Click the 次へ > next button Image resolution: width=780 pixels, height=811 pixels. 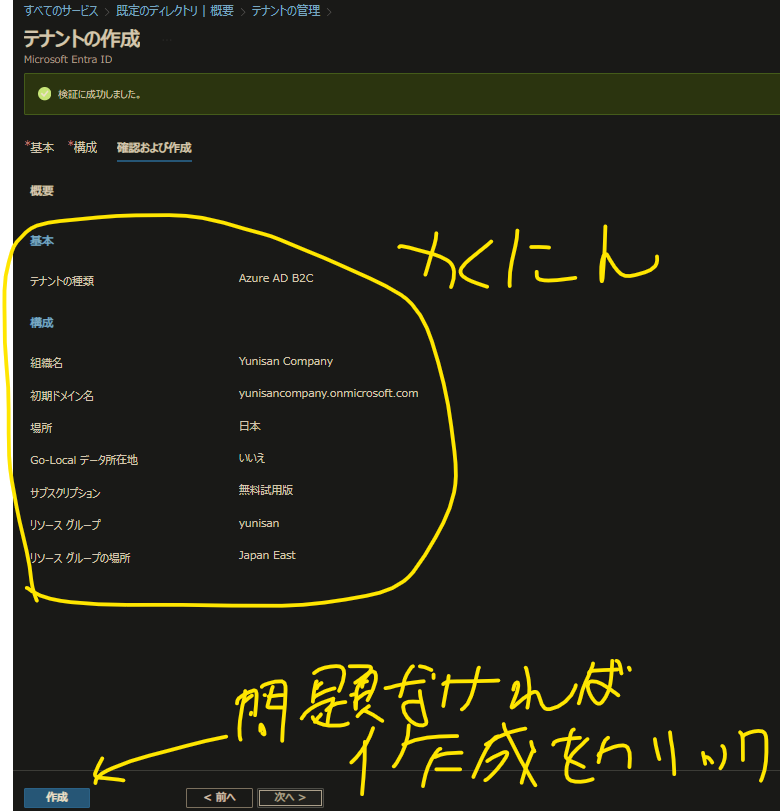pyautogui.click(x=290, y=798)
